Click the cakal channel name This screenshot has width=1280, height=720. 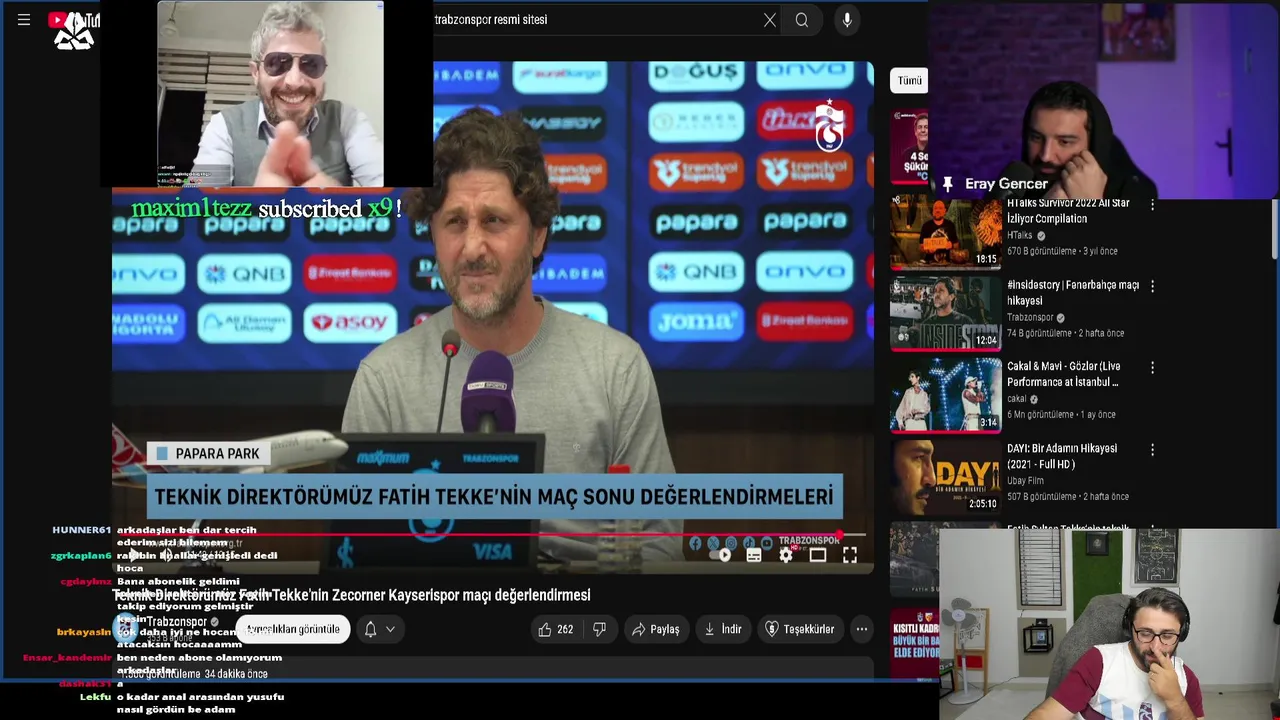(1017, 399)
